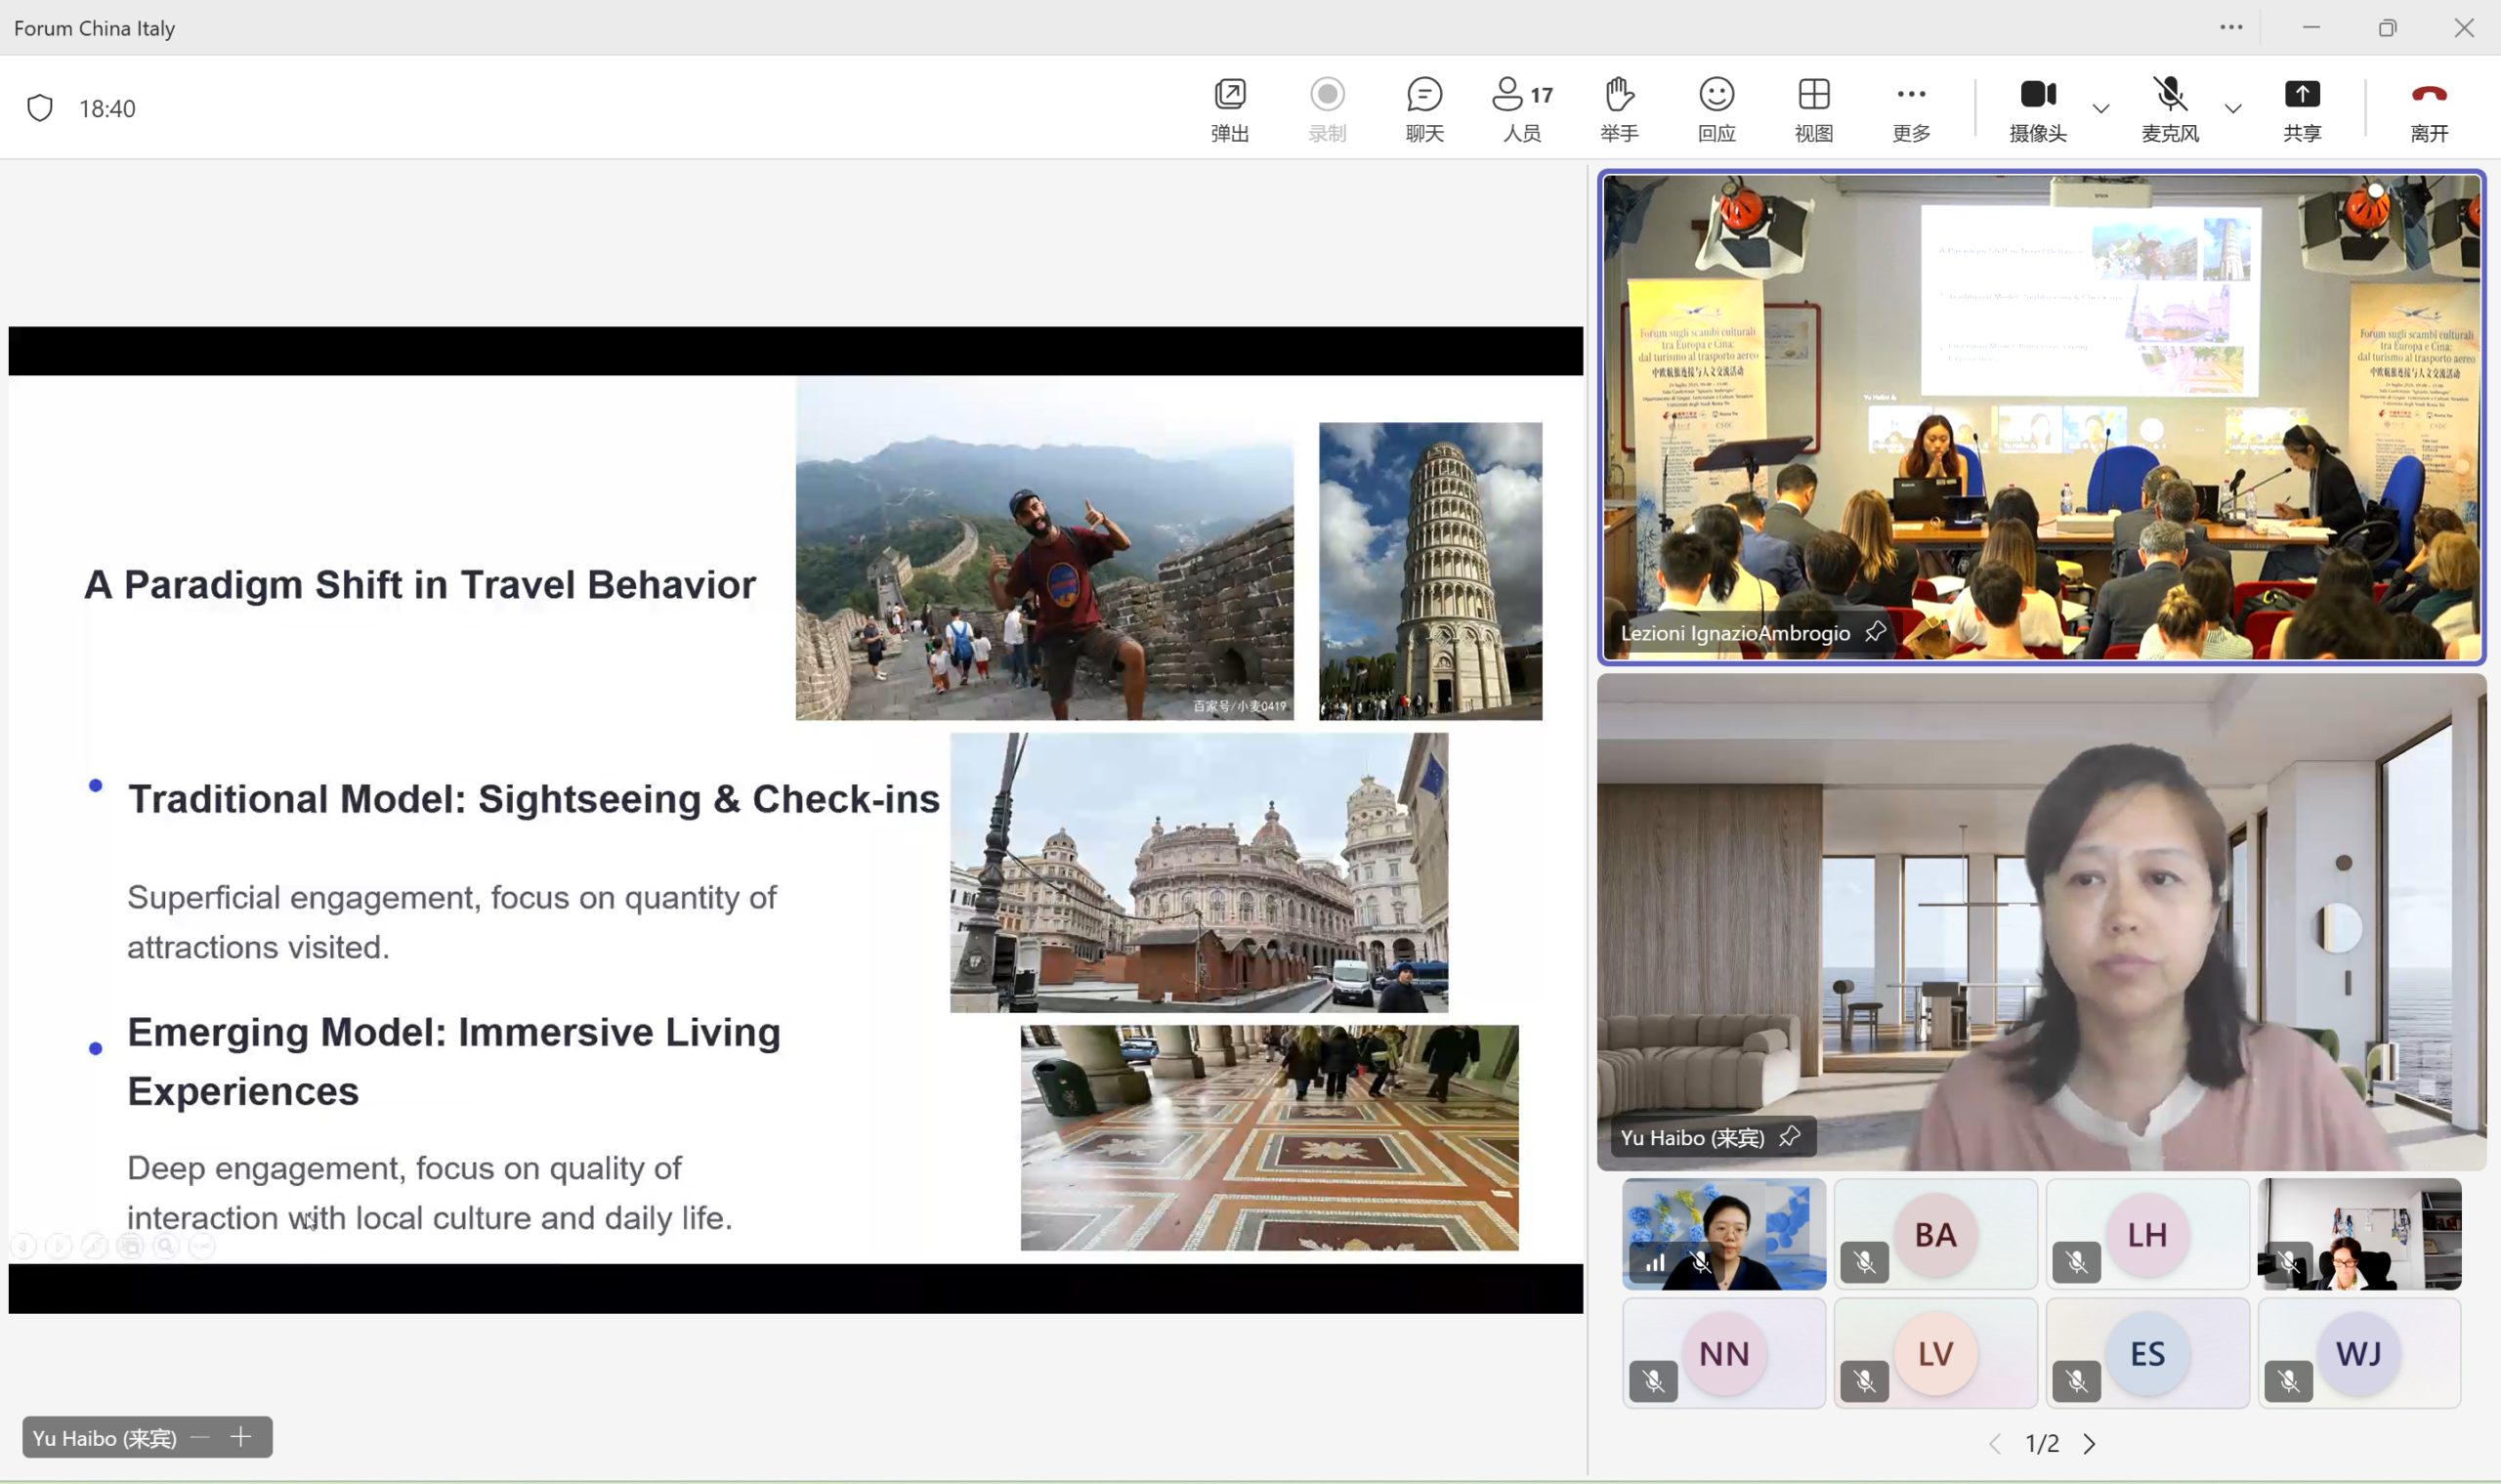The image size is (2501, 1484).
Task: Open the 聊天 chat panel
Action: [x=1424, y=109]
